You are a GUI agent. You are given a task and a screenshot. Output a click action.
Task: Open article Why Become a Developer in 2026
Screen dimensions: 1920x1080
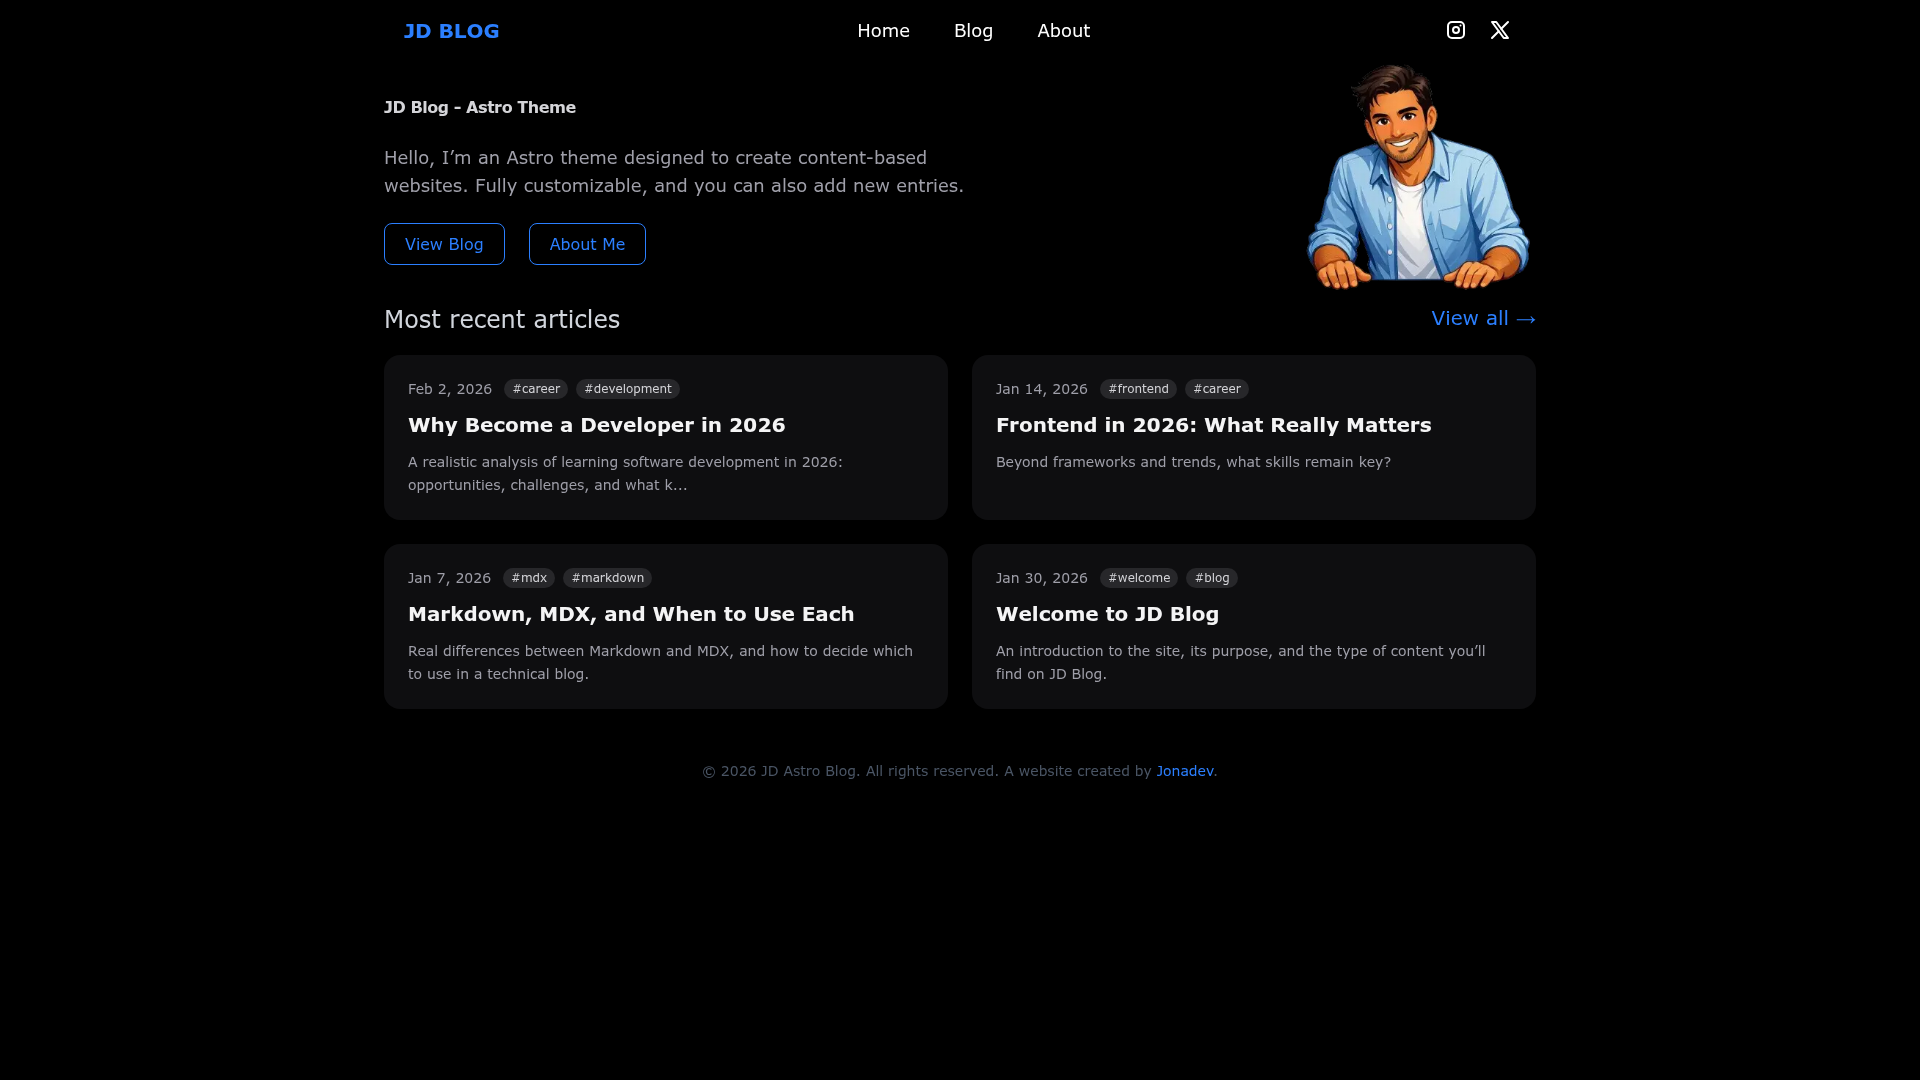pos(596,425)
